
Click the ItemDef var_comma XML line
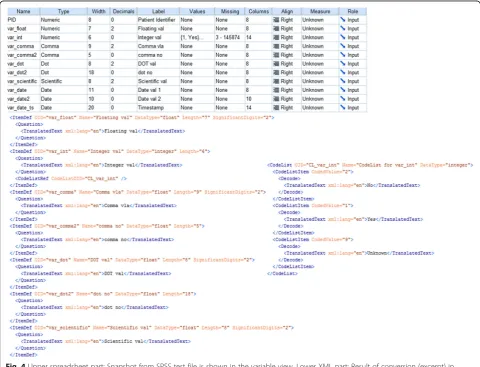click(x=138, y=192)
